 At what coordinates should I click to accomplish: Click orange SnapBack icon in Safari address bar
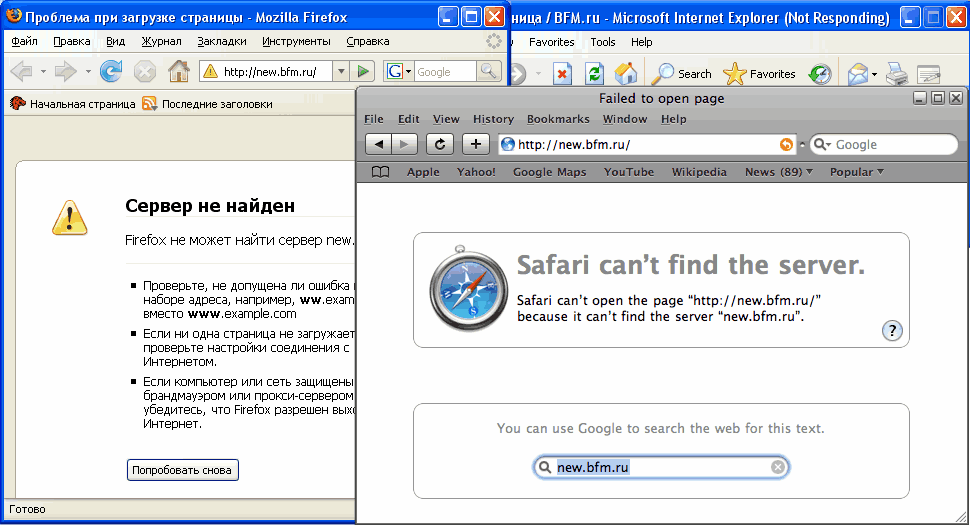786,144
